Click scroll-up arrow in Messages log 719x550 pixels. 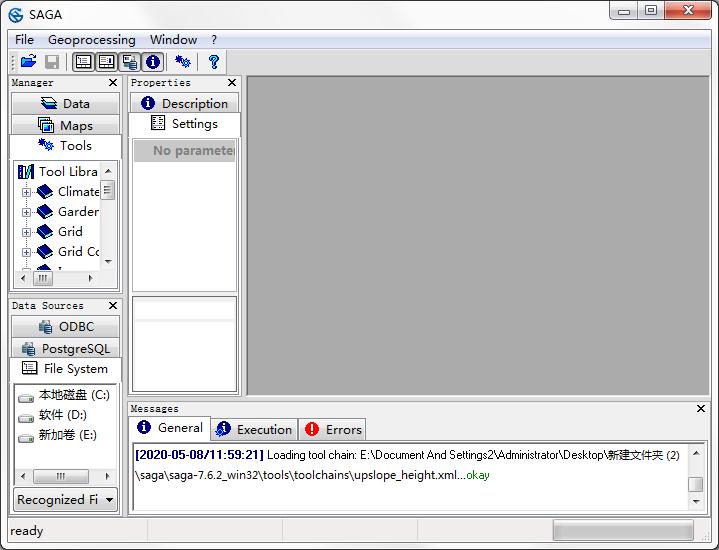tap(696, 453)
